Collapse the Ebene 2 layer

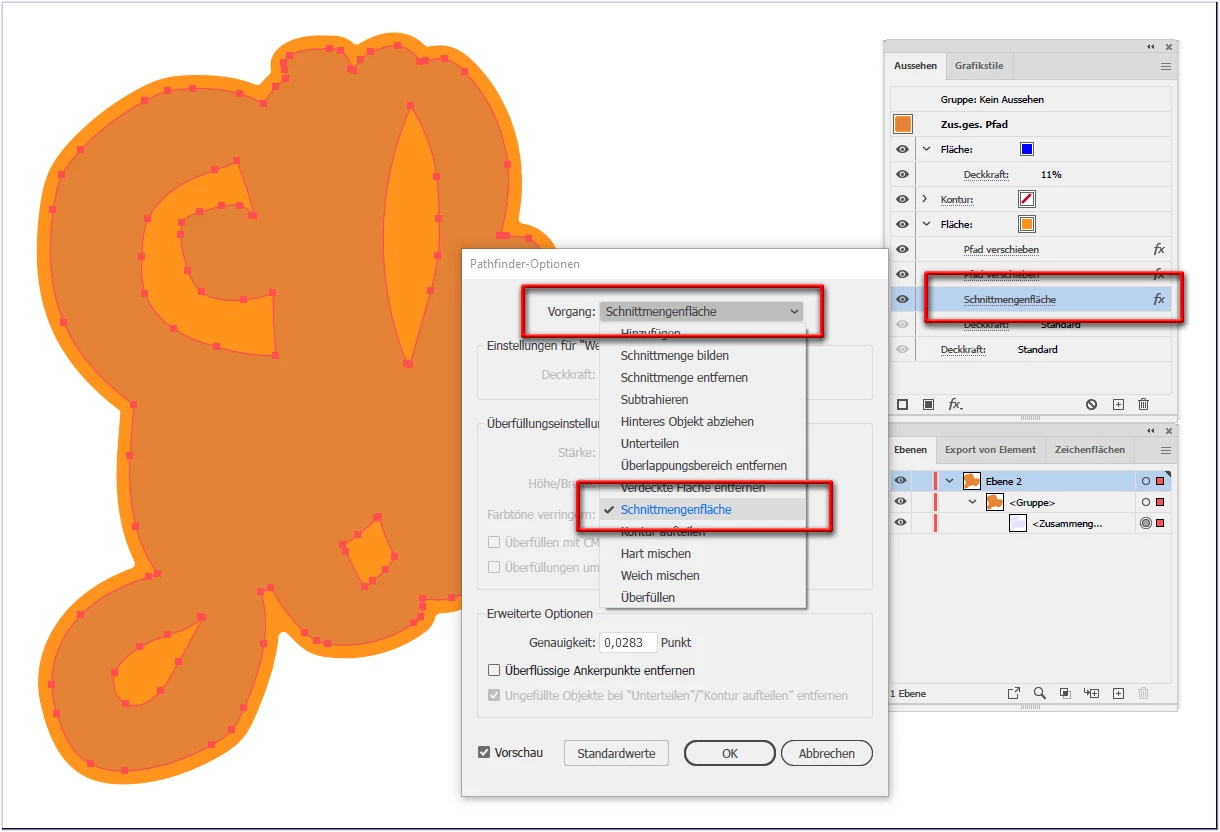coord(949,481)
